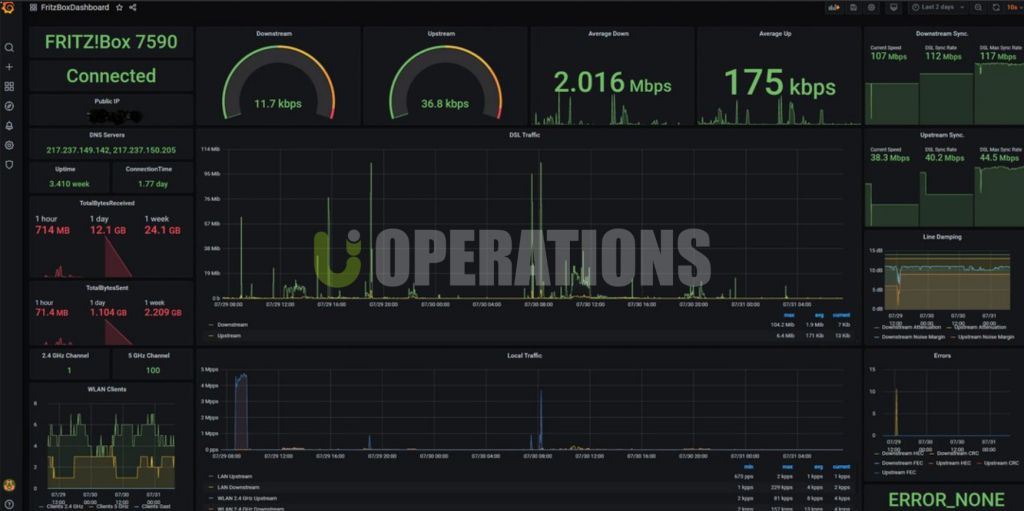This screenshot has width=1024, height=511.
Task: Click the 12.1 GB one-day received value
Action: 108,230
